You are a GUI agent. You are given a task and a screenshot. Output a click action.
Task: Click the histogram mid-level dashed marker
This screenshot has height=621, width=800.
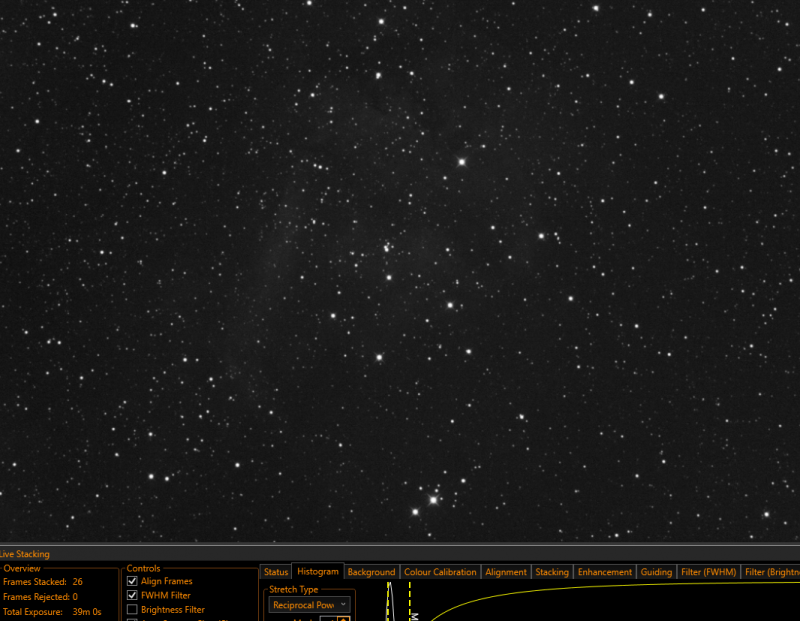[x=410, y=602]
